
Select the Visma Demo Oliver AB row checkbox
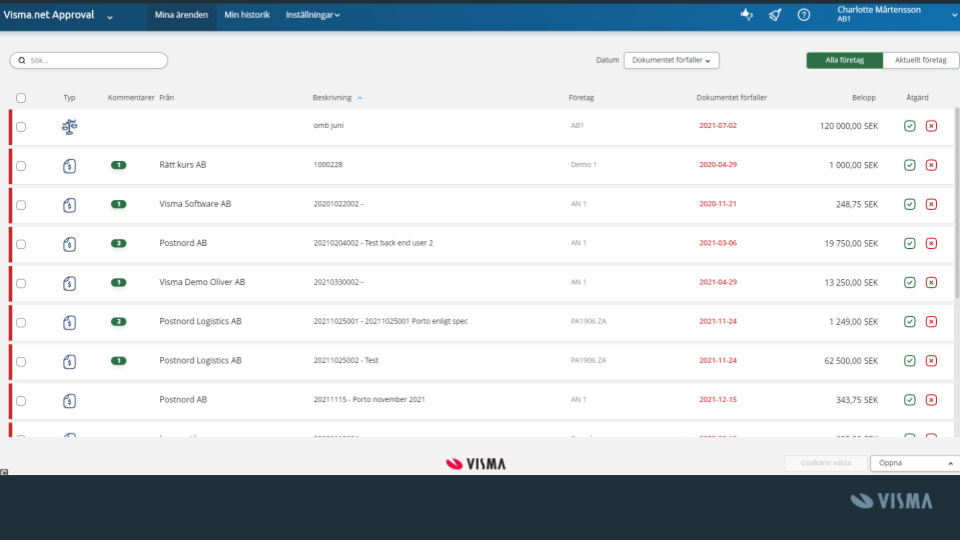pos(21,283)
